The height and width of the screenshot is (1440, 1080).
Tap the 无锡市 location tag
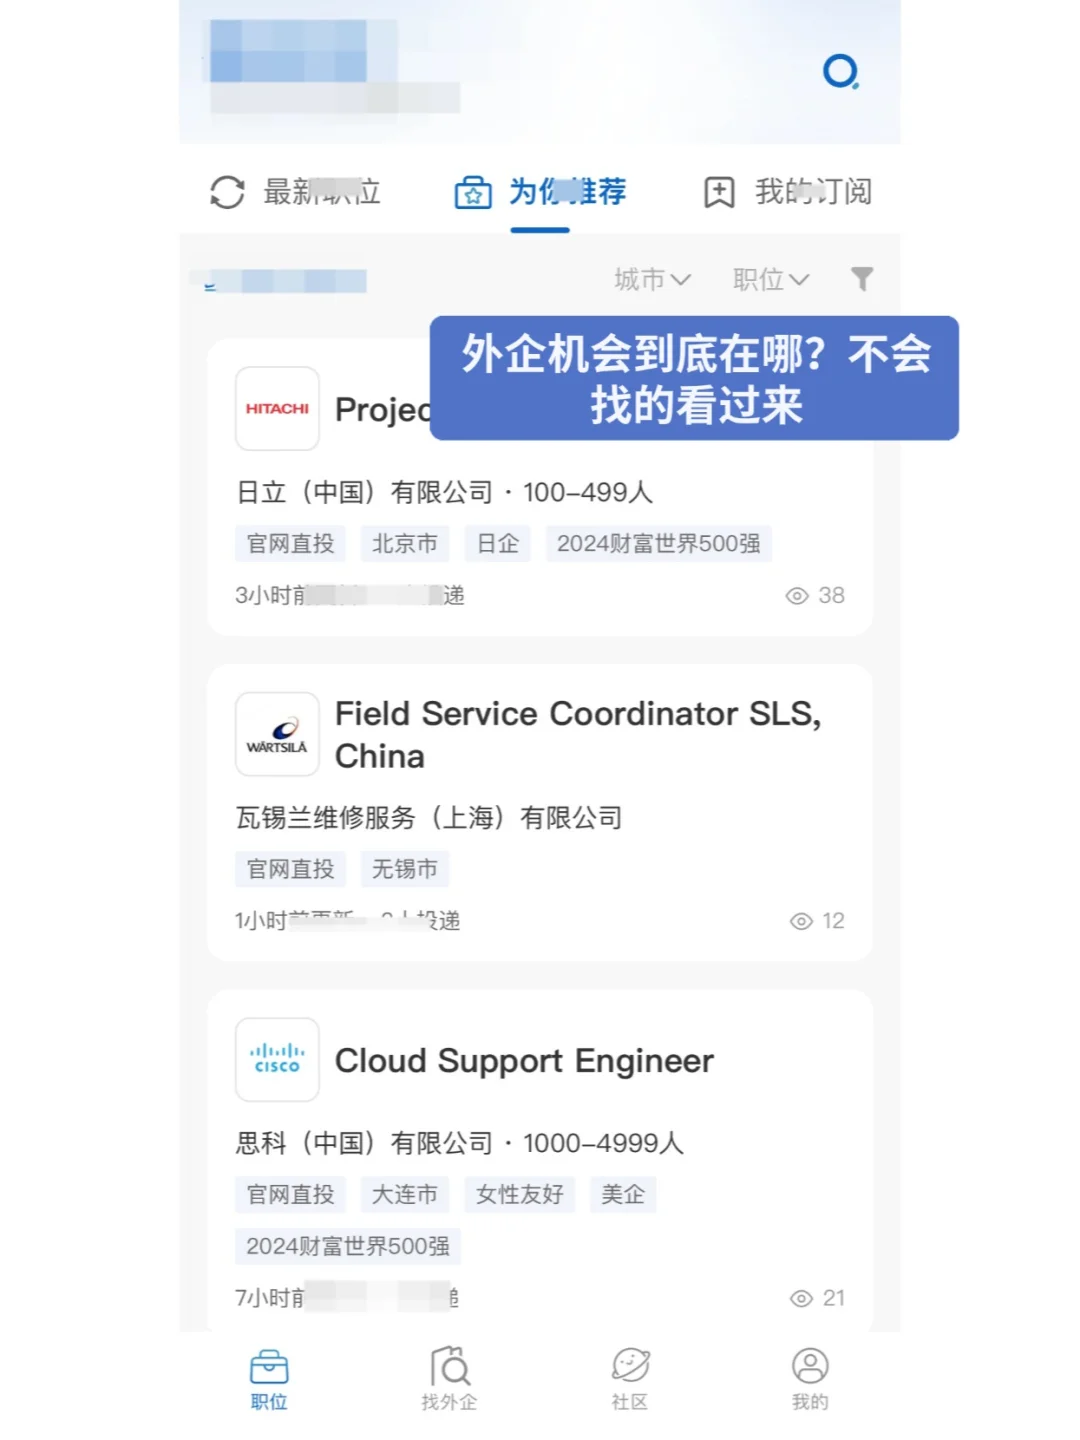point(405,869)
